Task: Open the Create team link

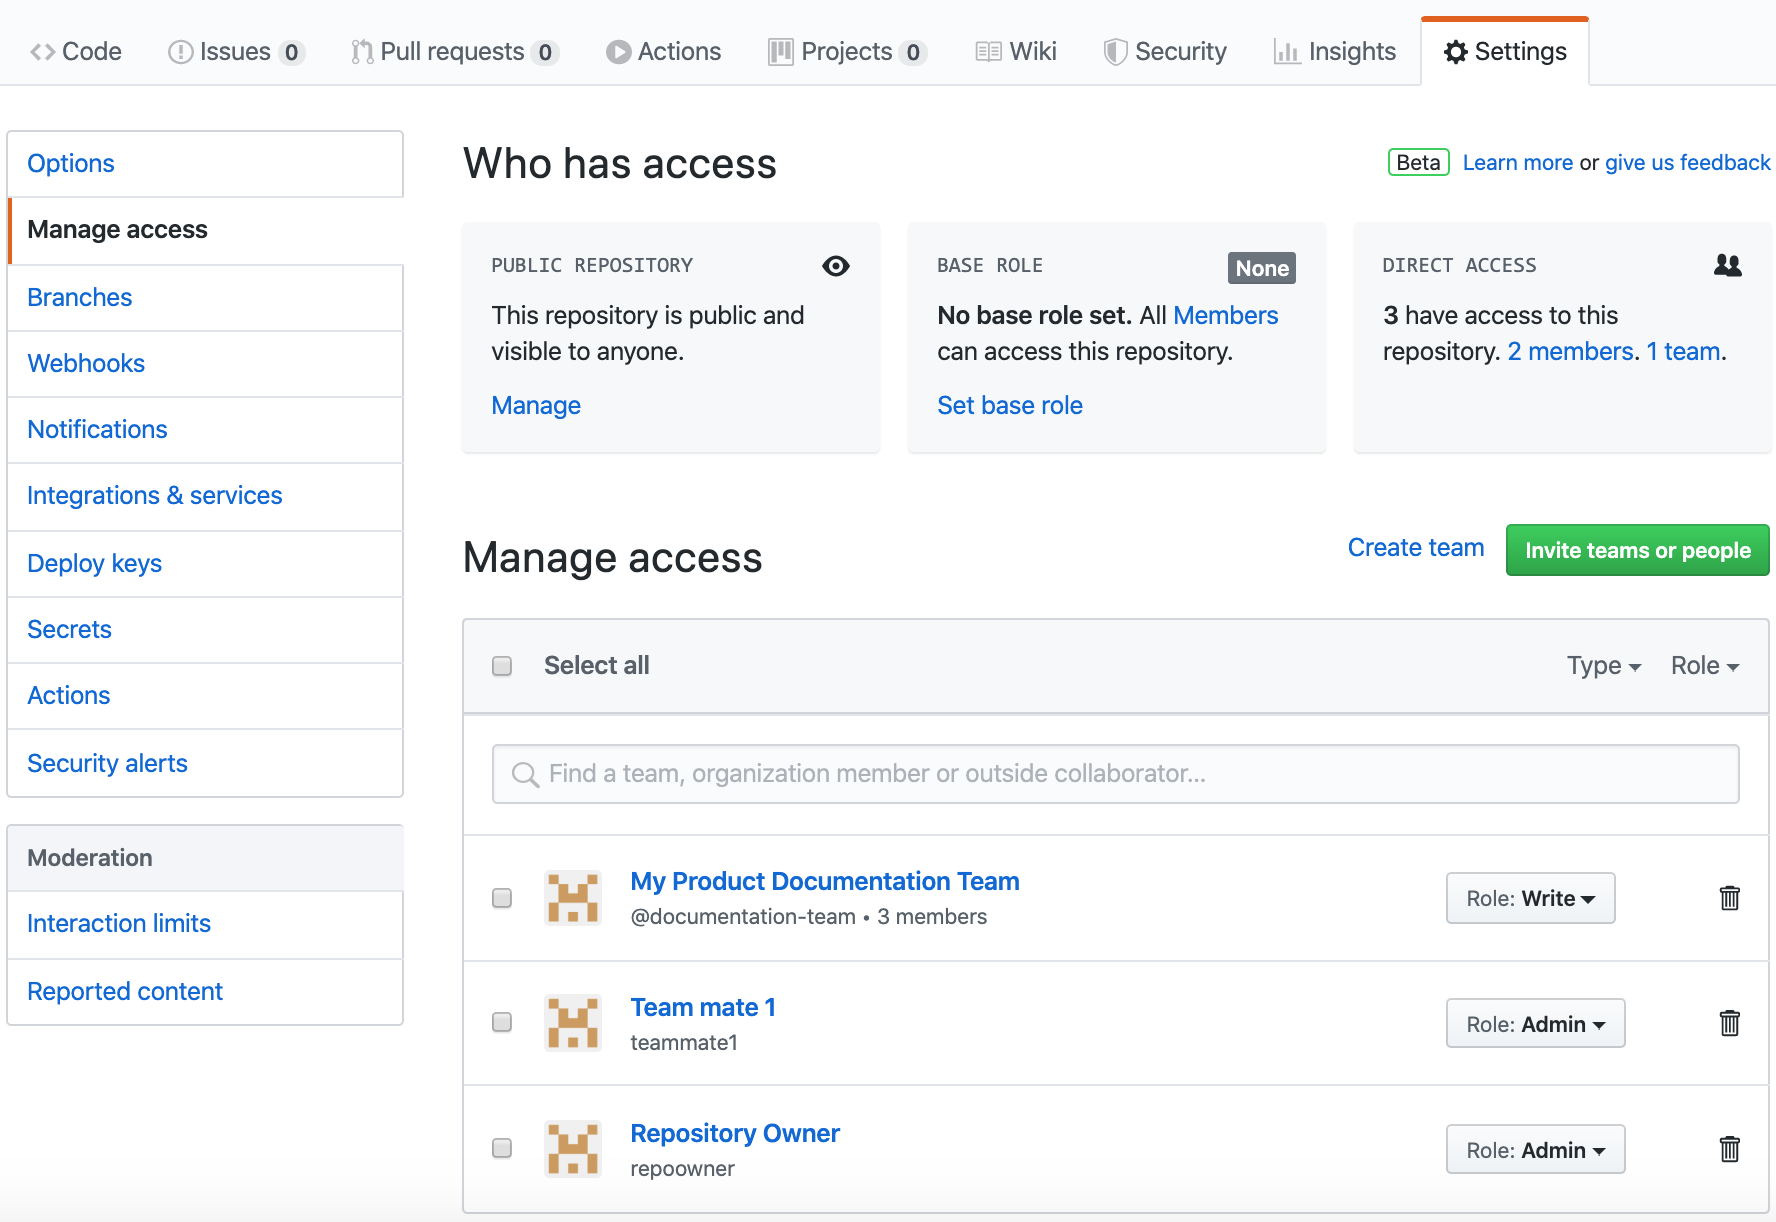Action: pyautogui.click(x=1415, y=548)
